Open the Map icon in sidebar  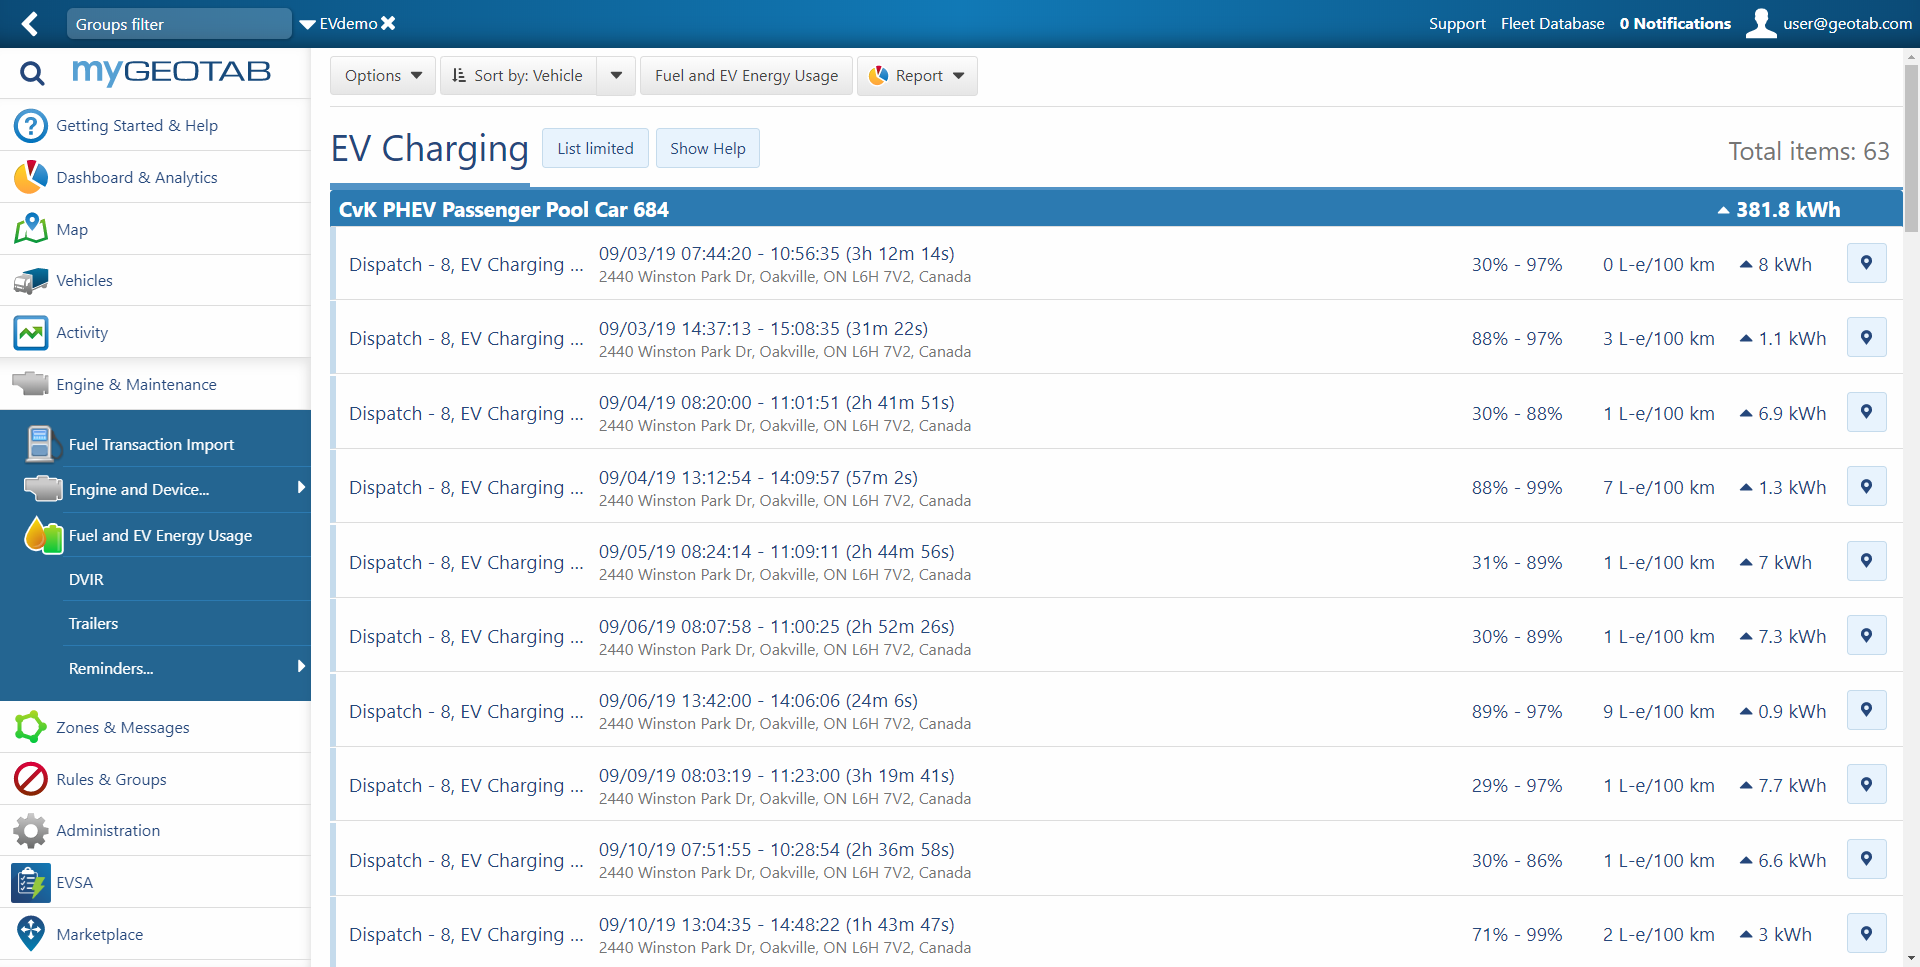(x=31, y=229)
